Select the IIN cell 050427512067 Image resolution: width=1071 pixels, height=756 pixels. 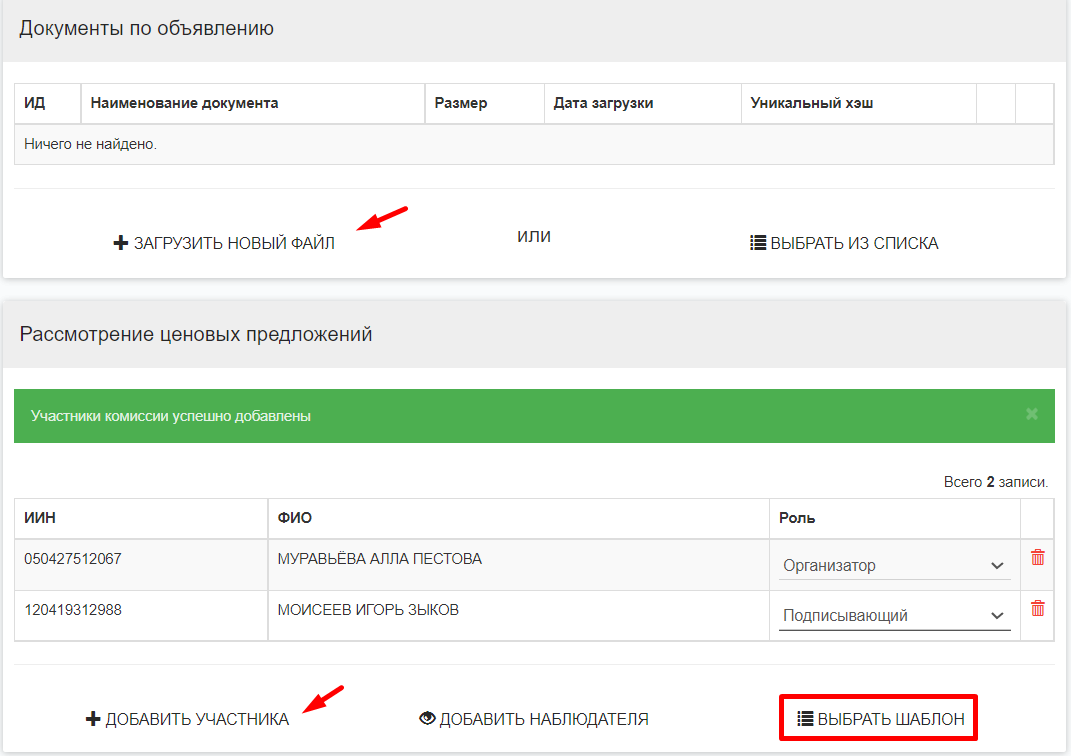pyautogui.click(x=73, y=559)
